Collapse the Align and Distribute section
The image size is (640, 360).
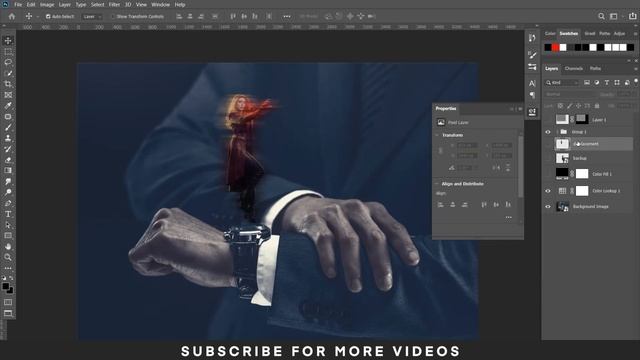[437, 184]
